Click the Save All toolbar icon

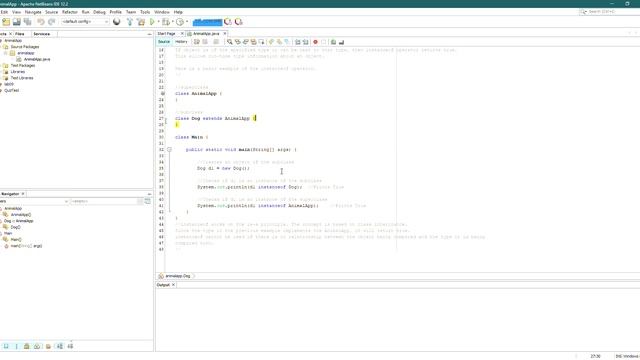click(27, 22)
